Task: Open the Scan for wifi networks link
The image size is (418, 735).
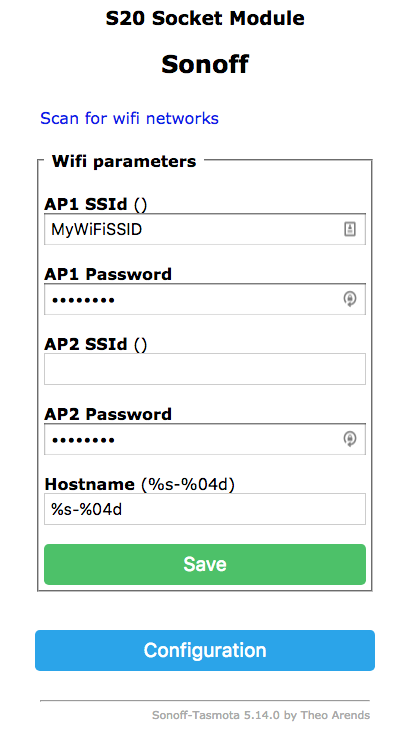Action: 129,118
